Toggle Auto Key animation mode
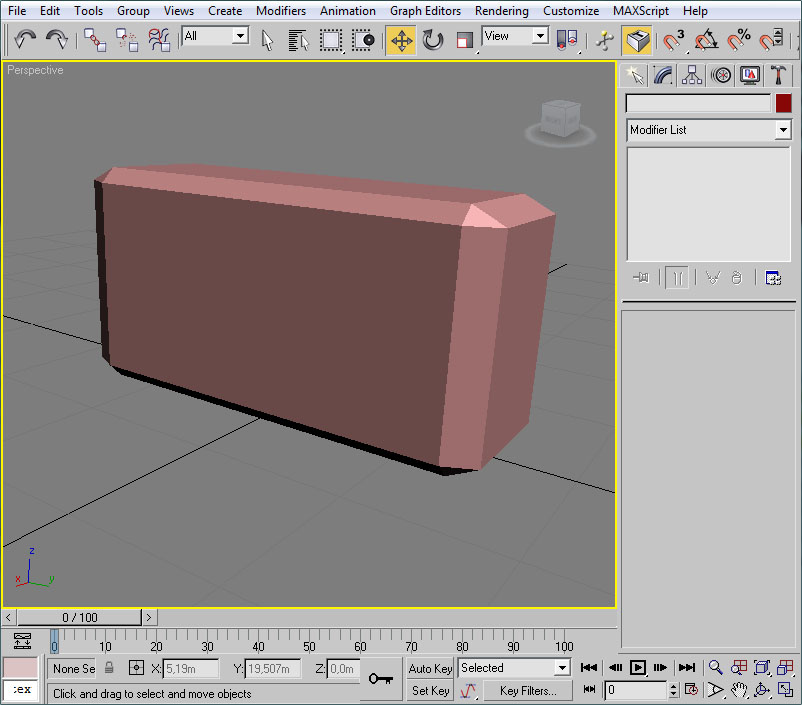 [x=430, y=668]
